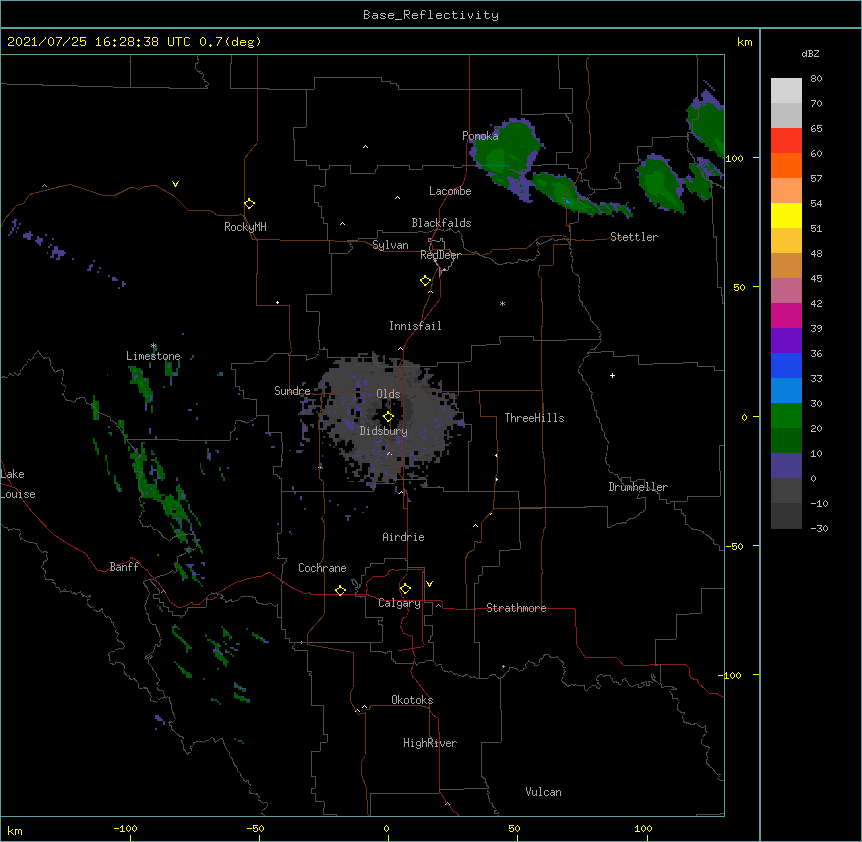Pick the white 80 dBZ legend swatch

click(x=786, y=91)
